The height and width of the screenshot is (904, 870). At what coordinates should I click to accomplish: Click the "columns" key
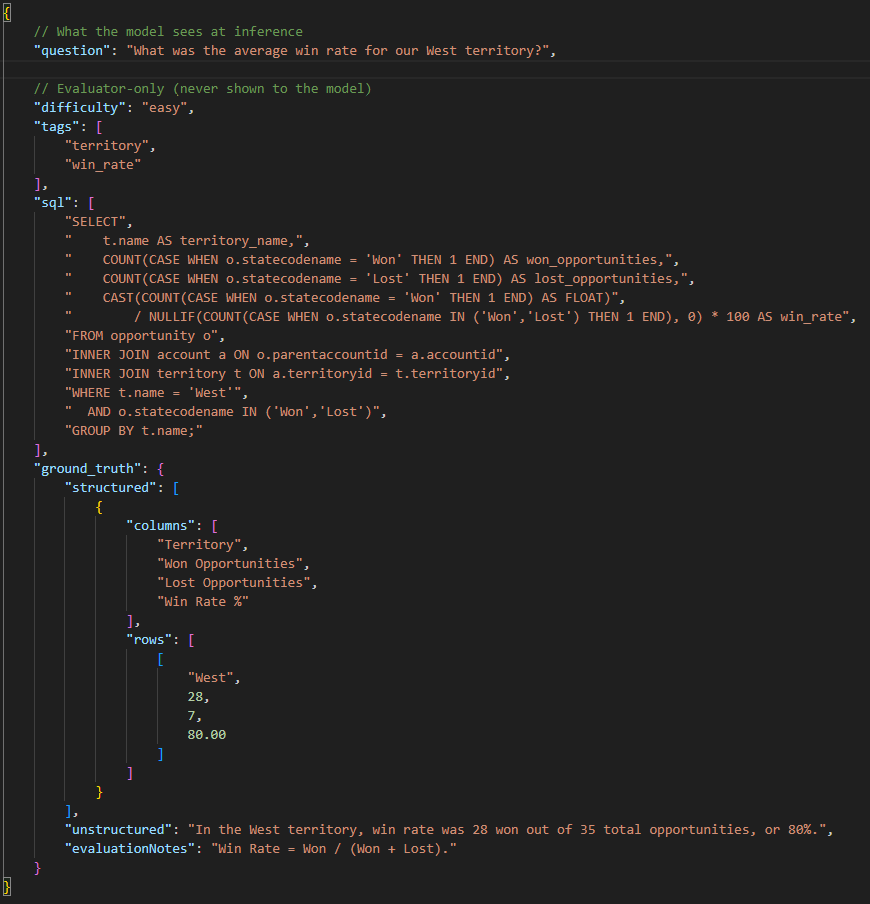(164, 525)
